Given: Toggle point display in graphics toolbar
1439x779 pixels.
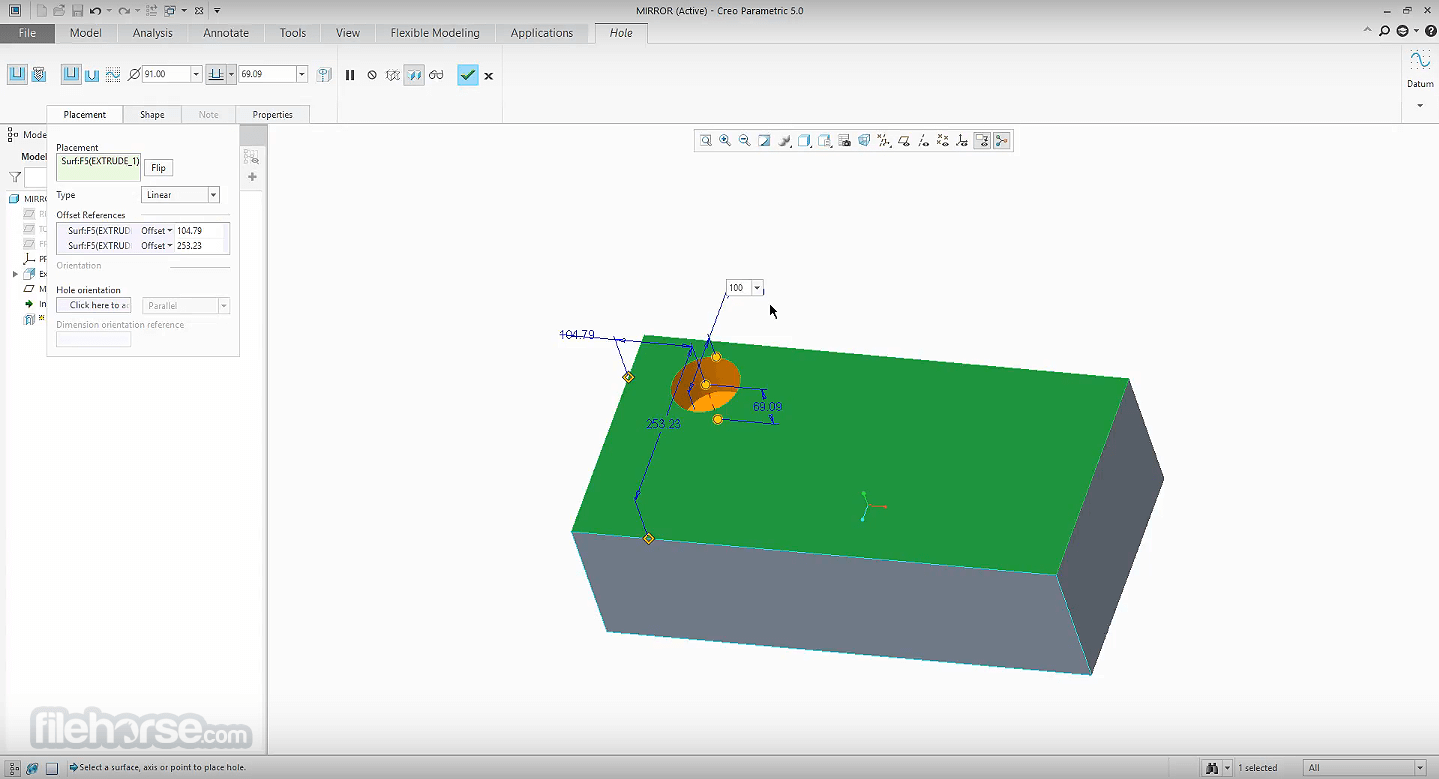Looking at the screenshot, I should click(943, 141).
